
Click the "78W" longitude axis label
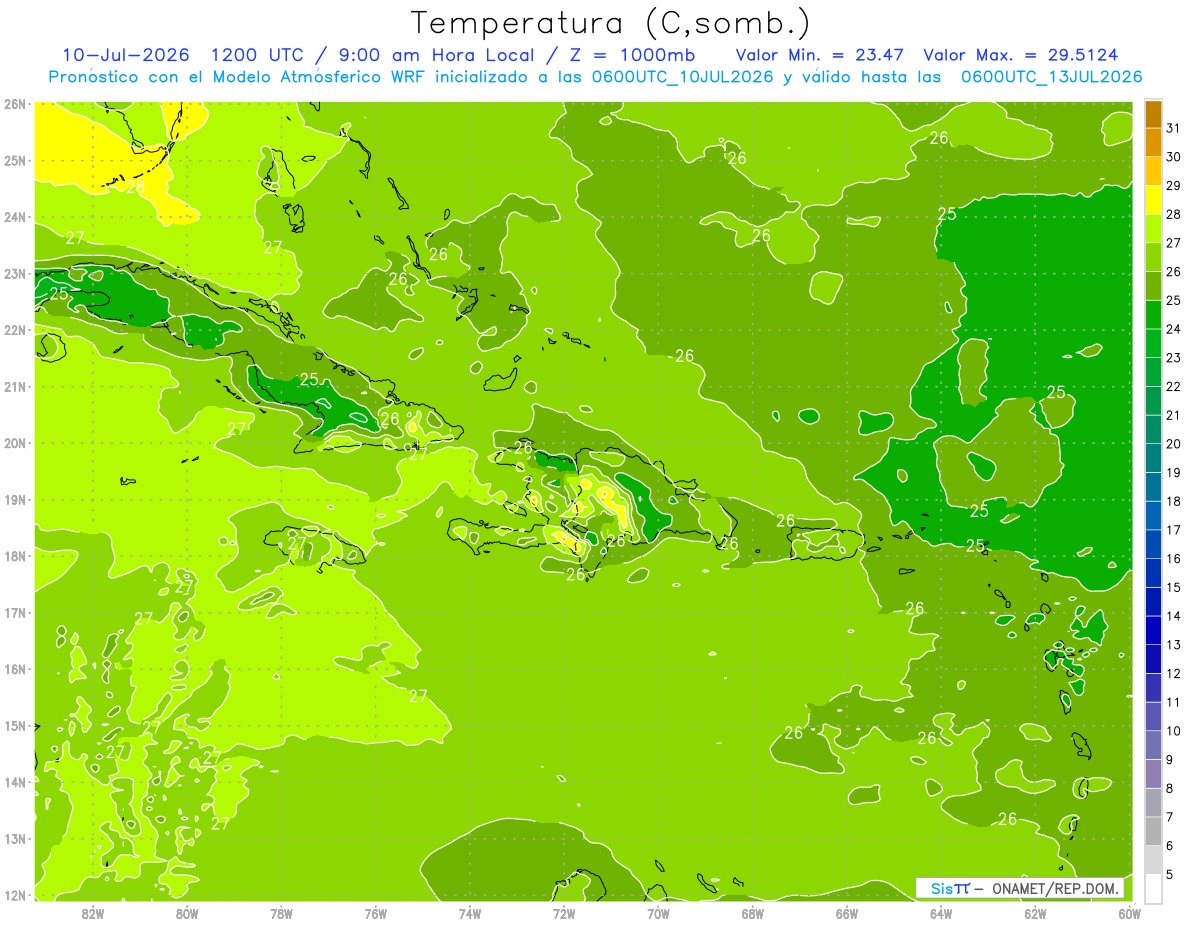282,913
